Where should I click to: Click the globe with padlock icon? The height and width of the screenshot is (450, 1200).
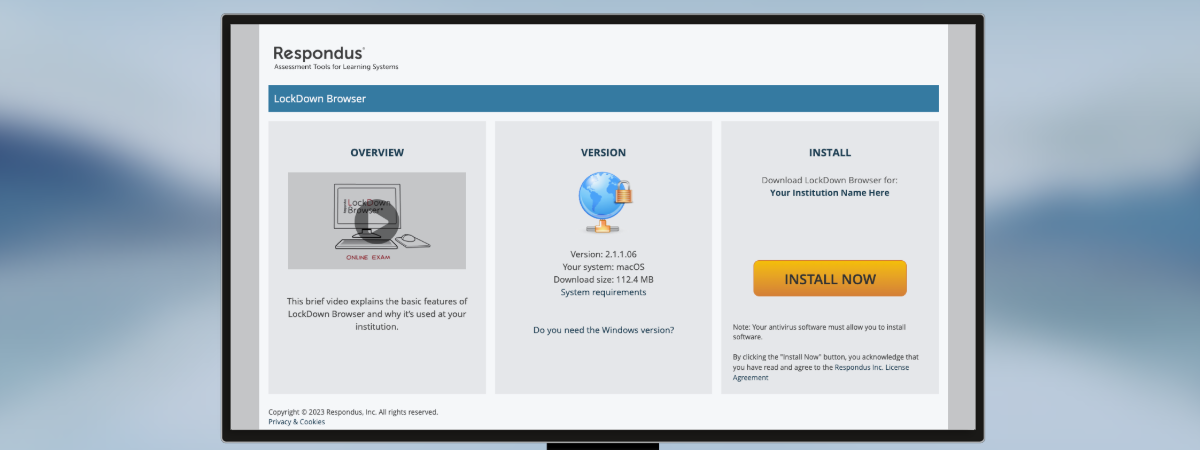604,203
